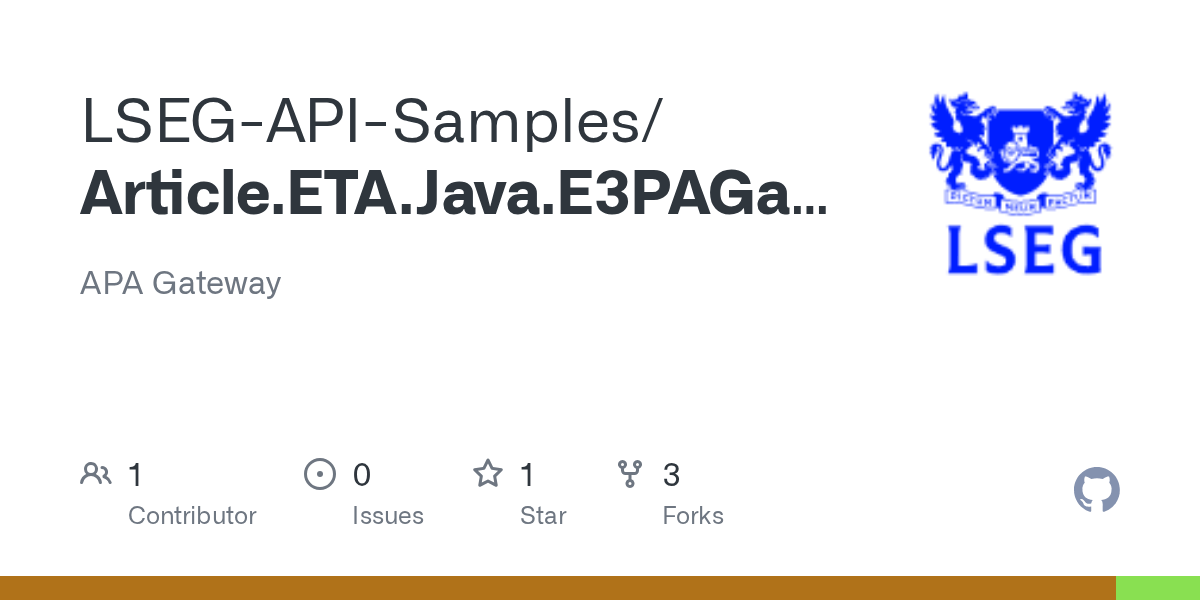Click the forks count number 3
Screen dimensions: 1200x600
(672, 475)
